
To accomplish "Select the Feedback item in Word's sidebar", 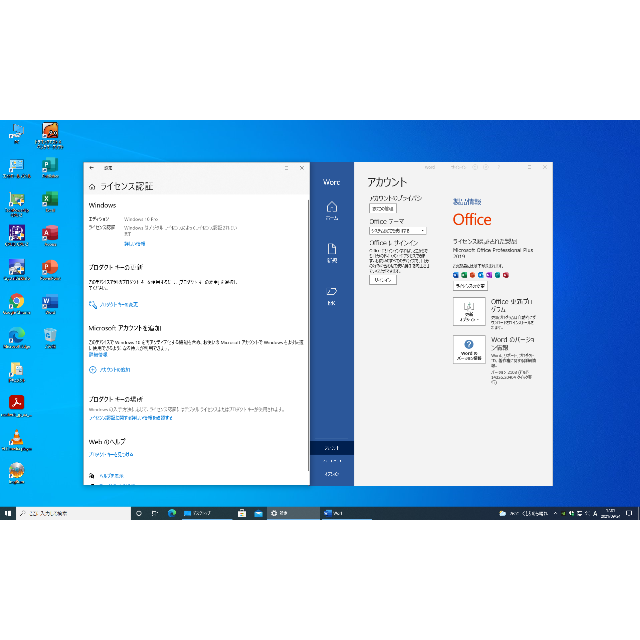I will pyautogui.click(x=332, y=461).
